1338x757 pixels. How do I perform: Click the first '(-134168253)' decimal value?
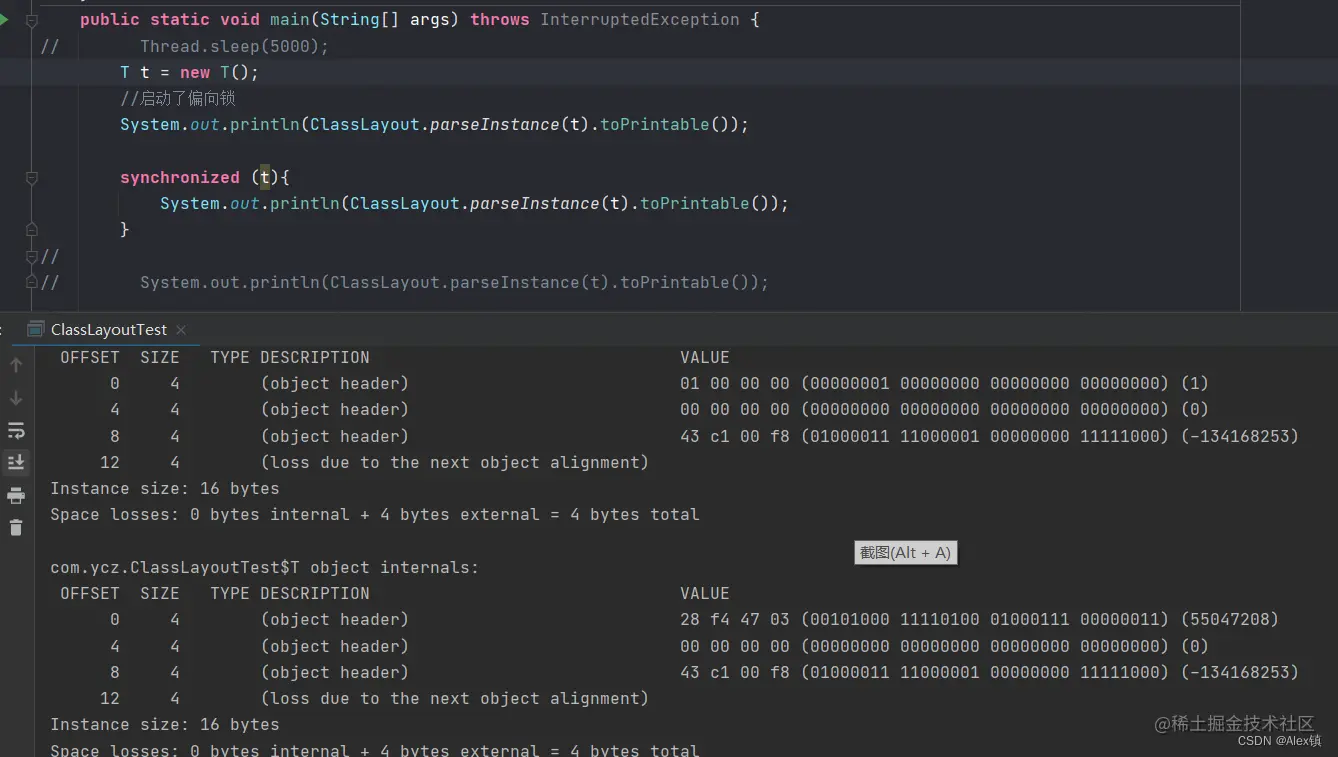click(1240, 436)
